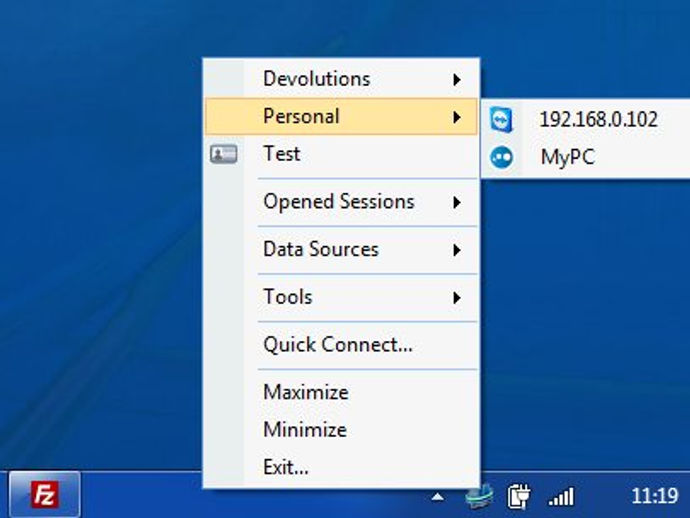Click the power plug battery tray icon

[518, 496]
